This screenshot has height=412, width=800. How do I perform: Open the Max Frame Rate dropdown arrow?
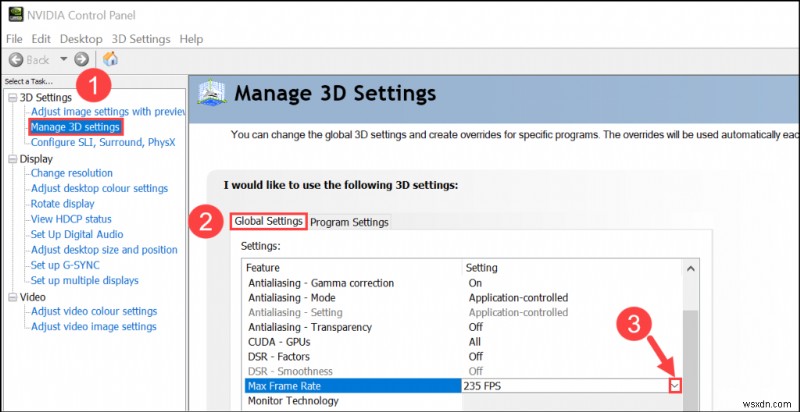tap(674, 385)
